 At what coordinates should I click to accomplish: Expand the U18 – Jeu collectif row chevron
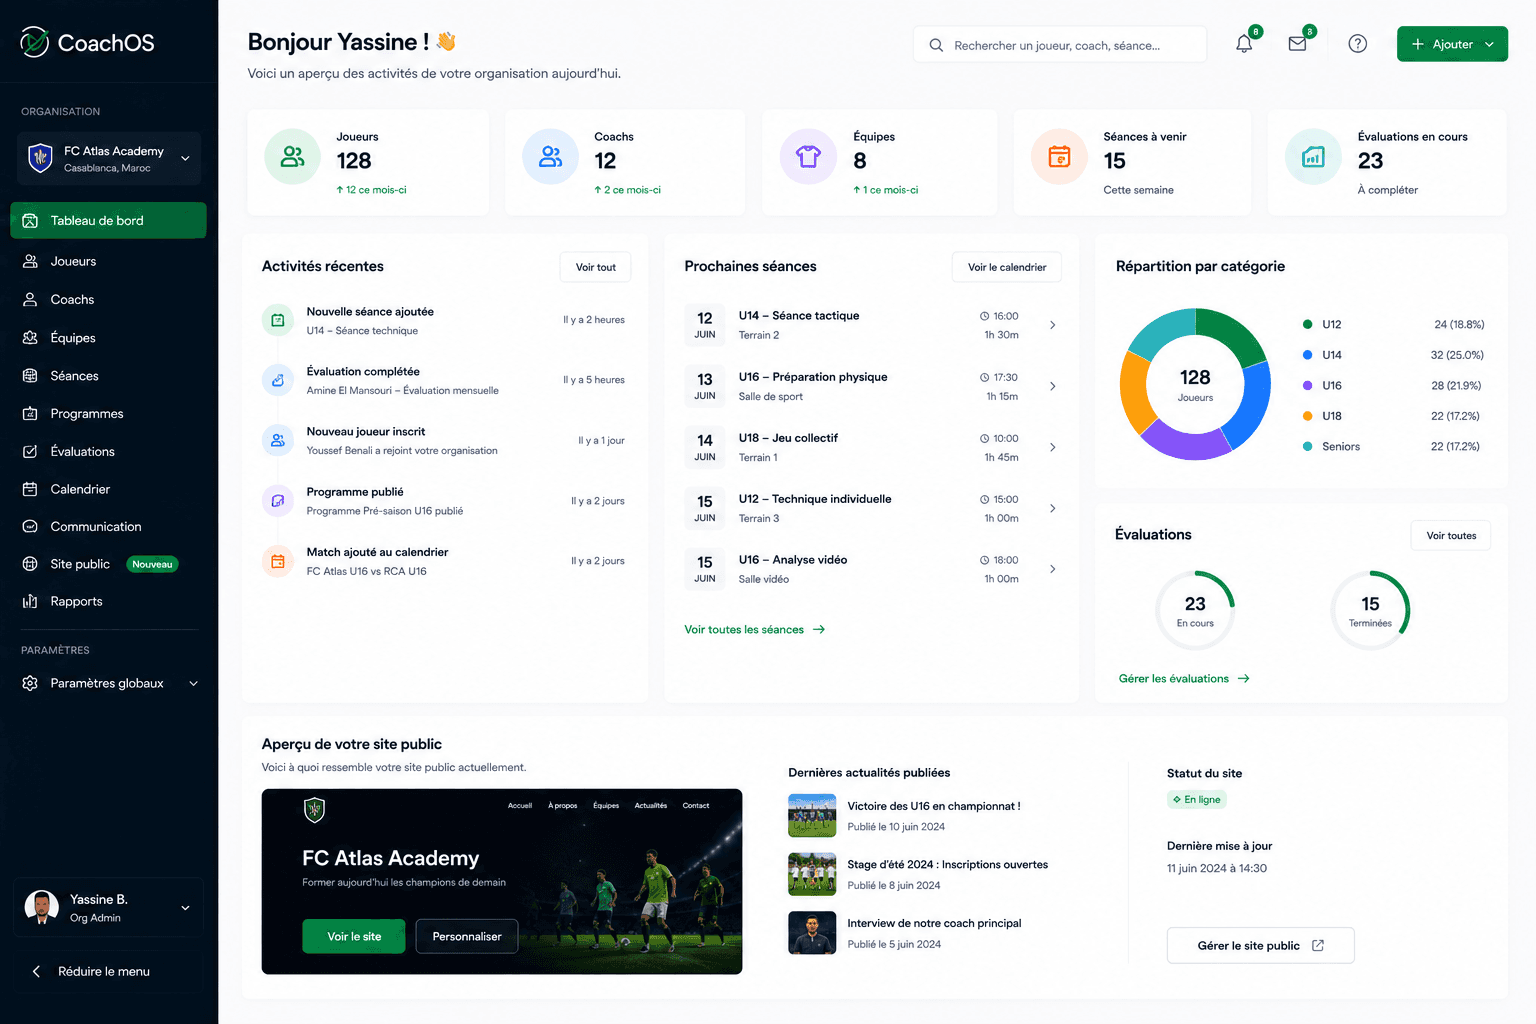tap(1053, 447)
